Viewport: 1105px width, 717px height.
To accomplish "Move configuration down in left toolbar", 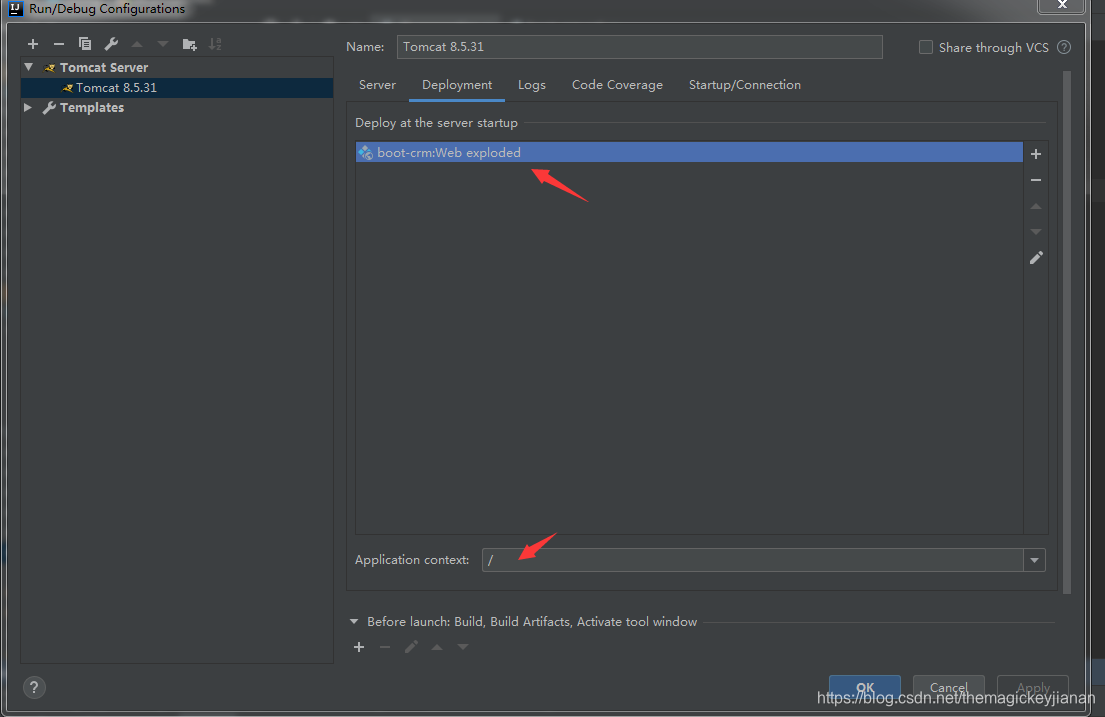I will [163, 44].
